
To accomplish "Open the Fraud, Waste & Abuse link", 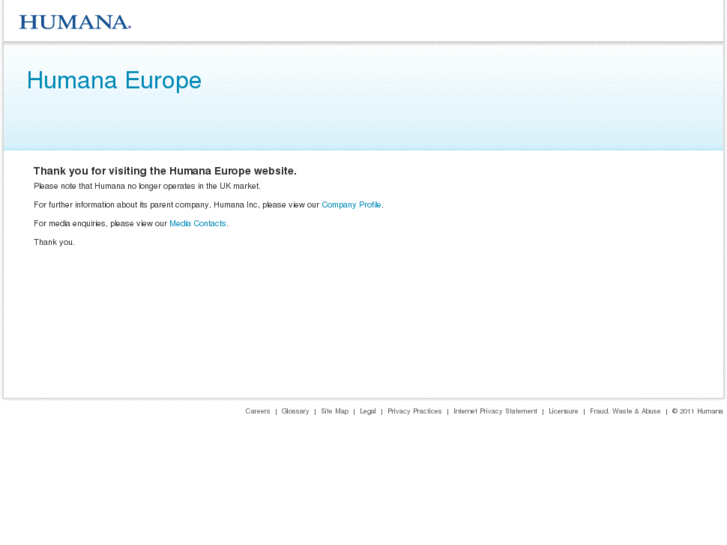I will [x=625, y=411].
